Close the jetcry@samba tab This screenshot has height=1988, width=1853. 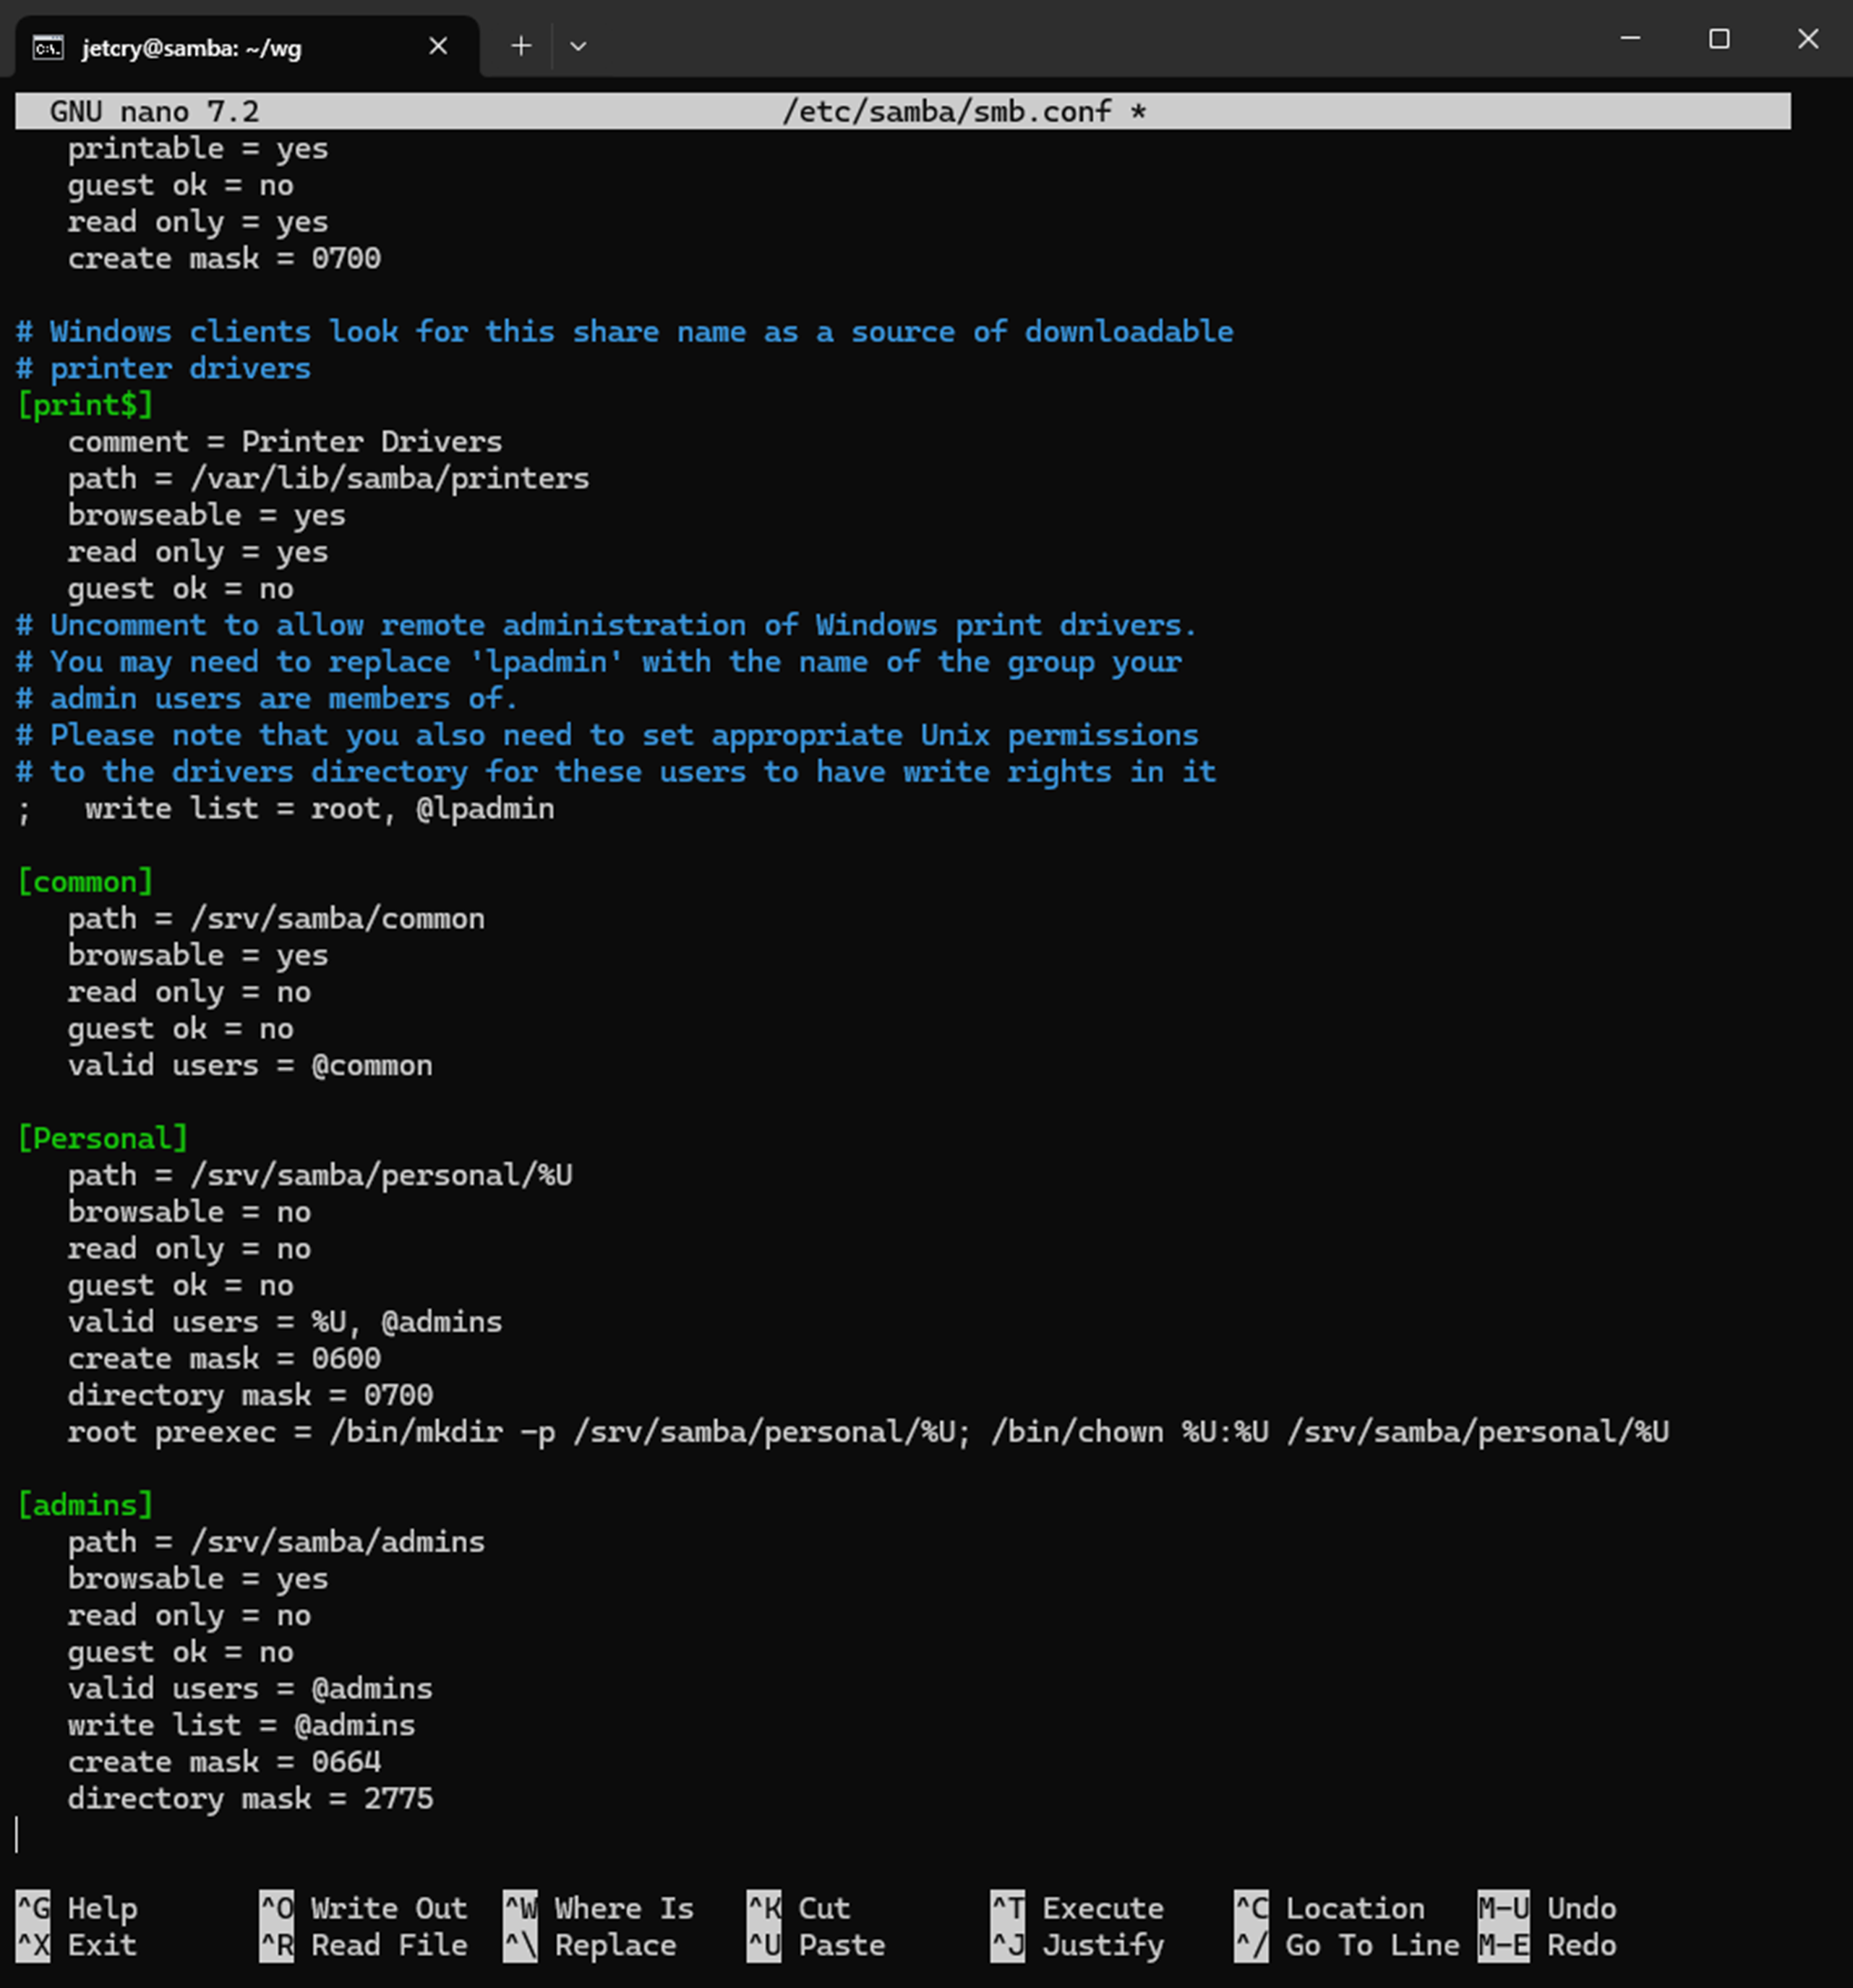coord(438,46)
